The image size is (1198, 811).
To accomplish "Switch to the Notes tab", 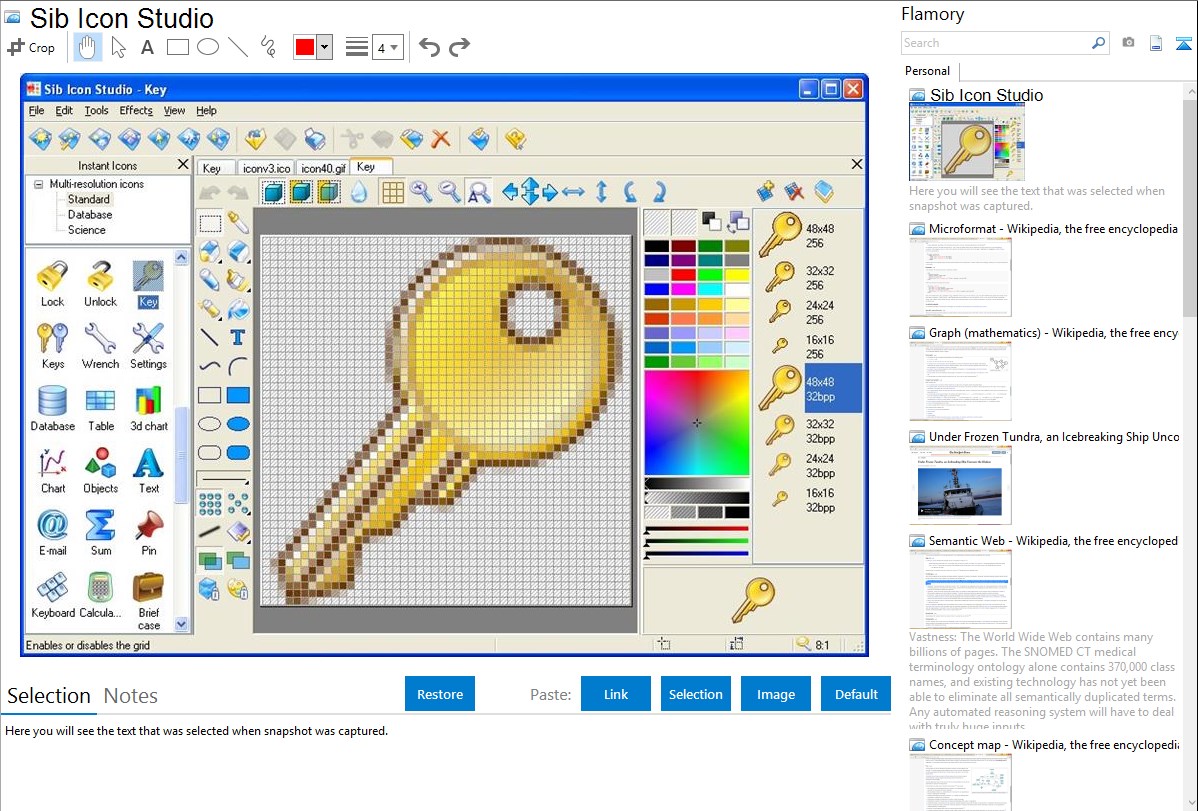I will point(131,696).
